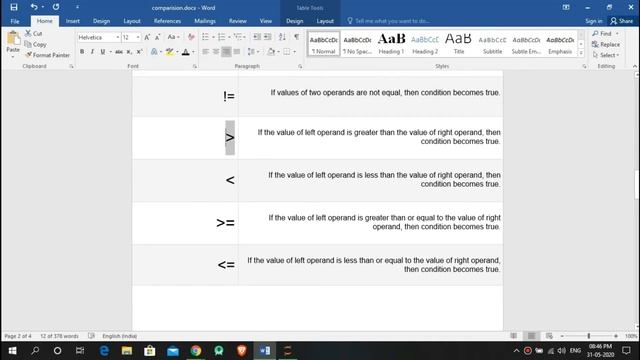The image size is (640, 360).
Task: Toggle strikethrough formatting
Action: click(118, 52)
